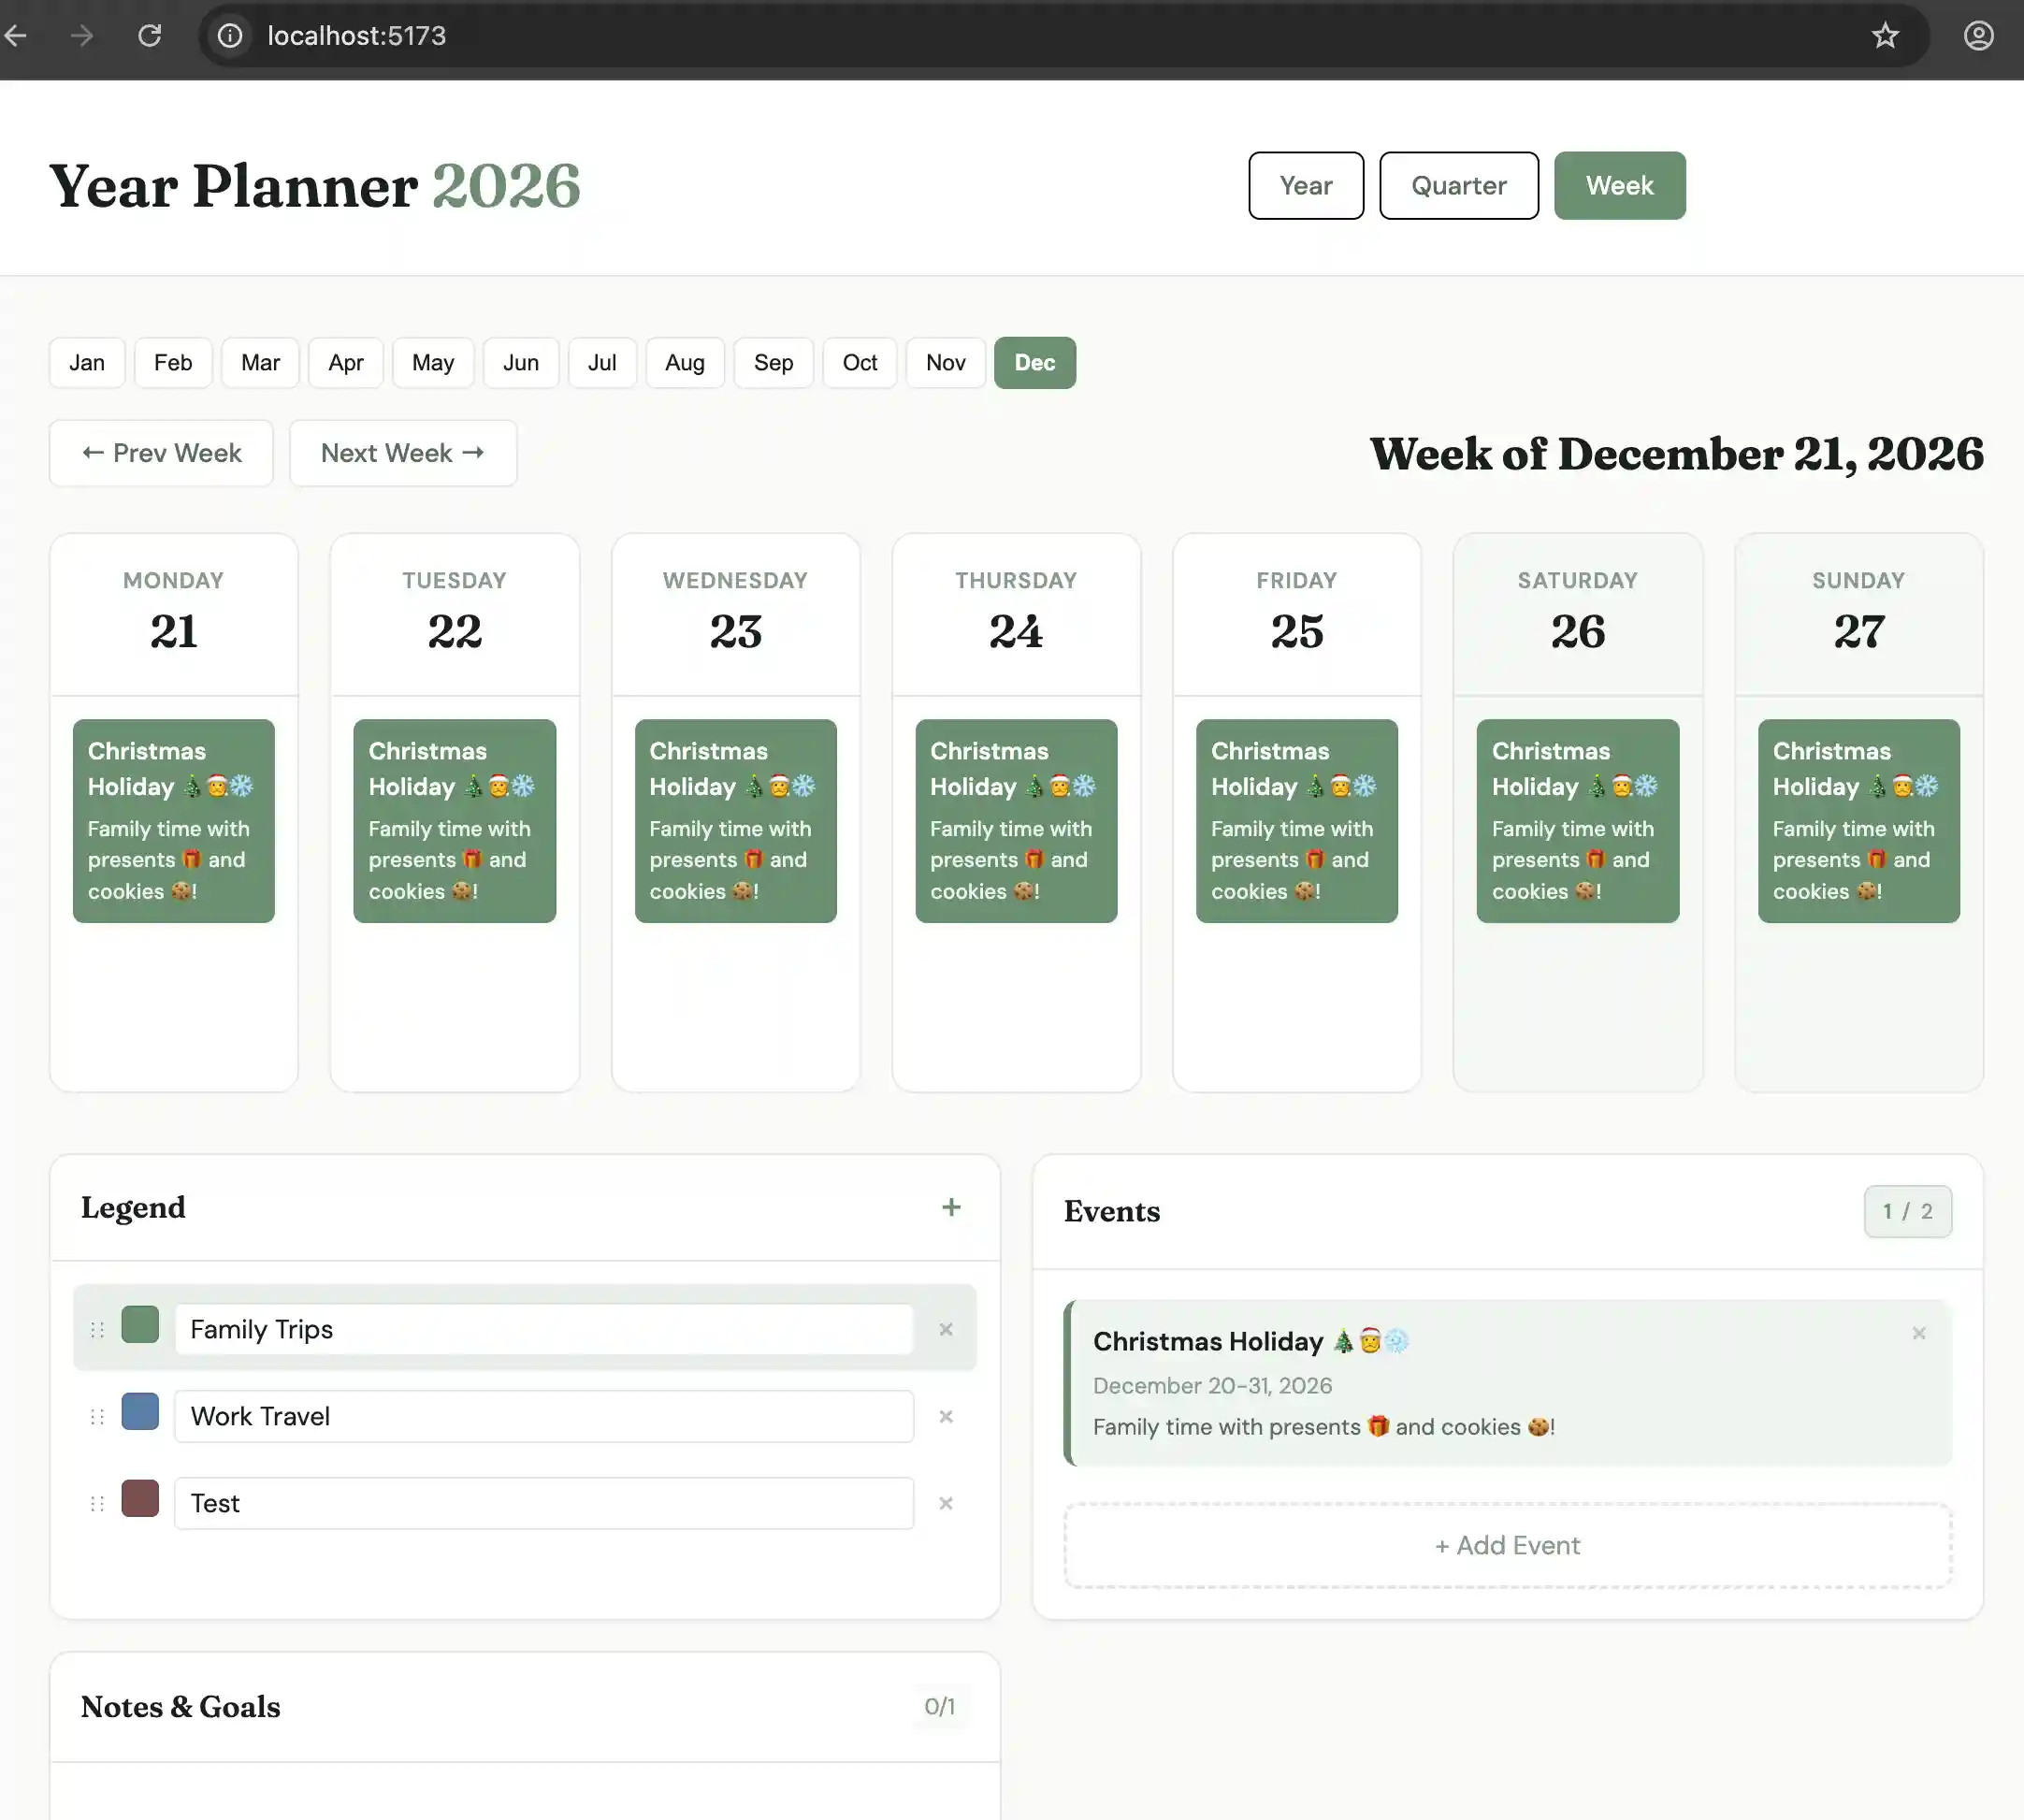Image resolution: width=2024 pixels, height=1820 pixels.
Task: Click drag handle next to Test
Action: (x=97, y=1503)
